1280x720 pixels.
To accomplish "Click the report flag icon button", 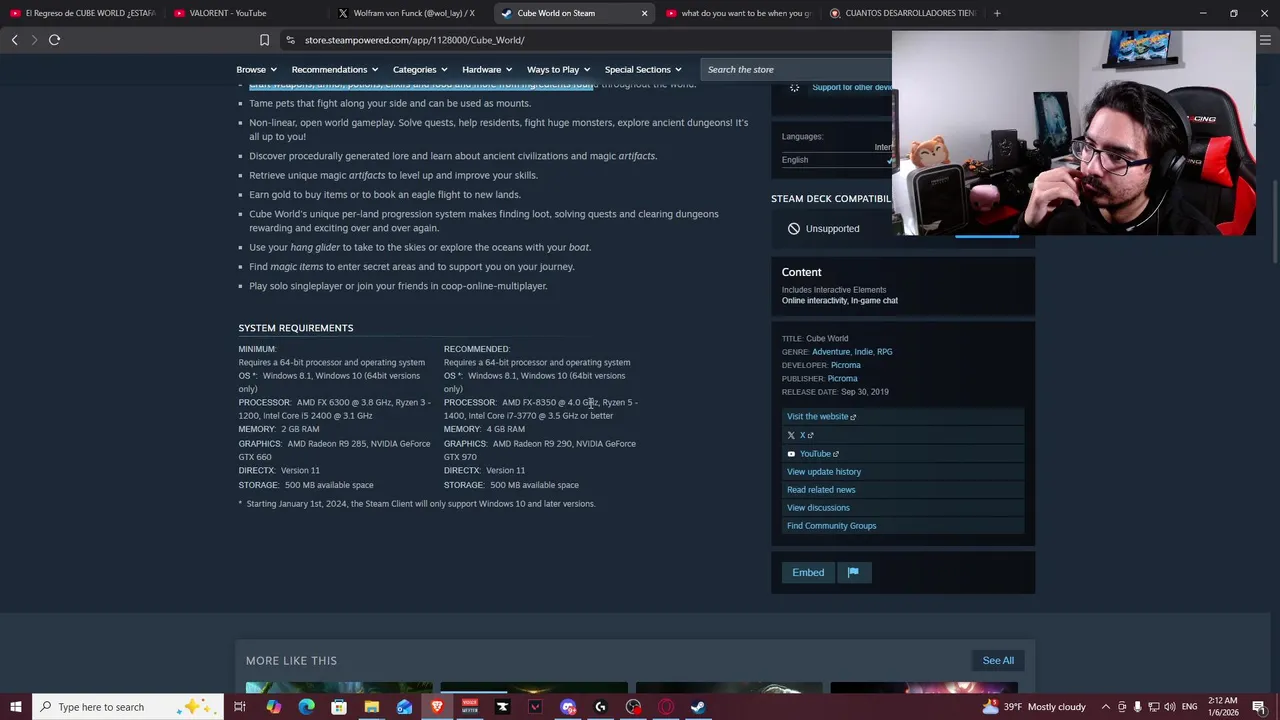I will (x=853, y=573).
